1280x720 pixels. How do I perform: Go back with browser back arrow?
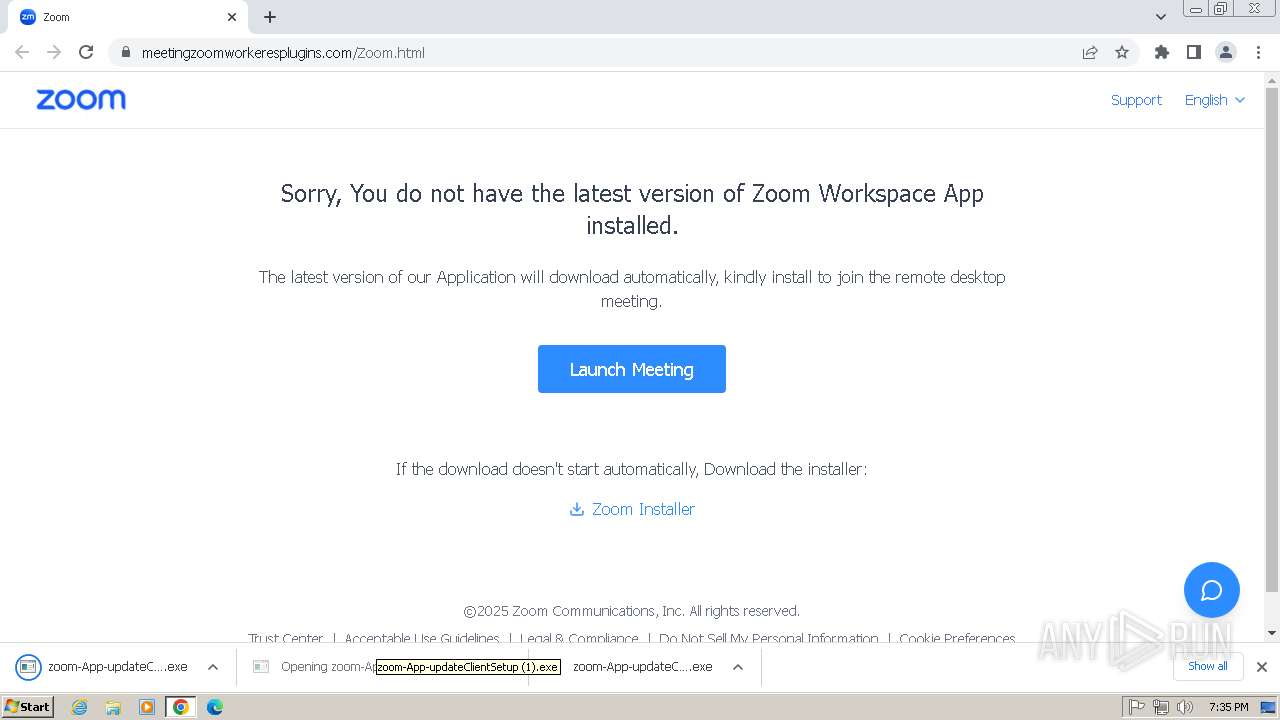(x=22, y=52)
